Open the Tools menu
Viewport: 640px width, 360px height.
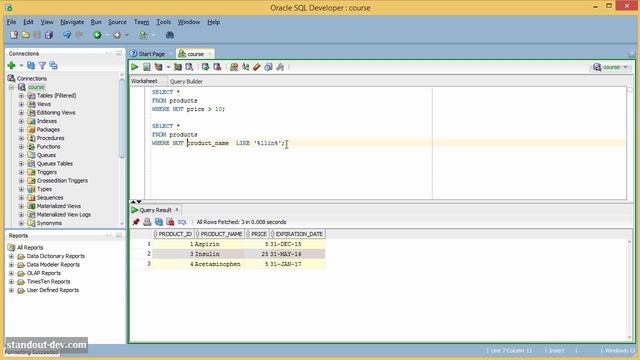(164, 22)
